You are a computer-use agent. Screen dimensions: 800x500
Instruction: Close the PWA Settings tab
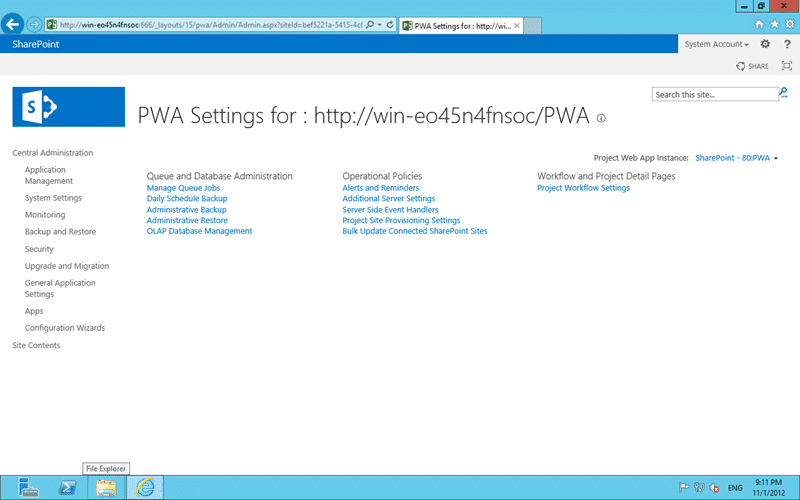coord(517,26)
